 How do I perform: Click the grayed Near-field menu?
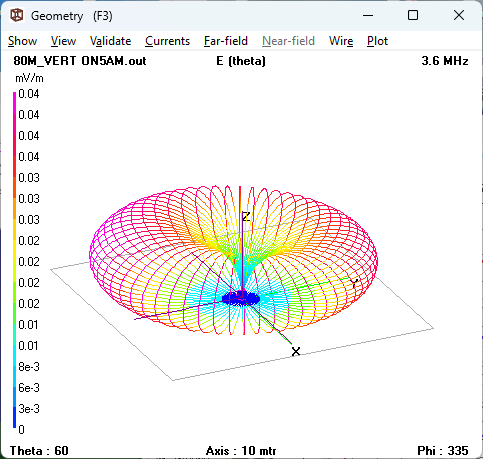pyautogui.click(x=288, y=41)
